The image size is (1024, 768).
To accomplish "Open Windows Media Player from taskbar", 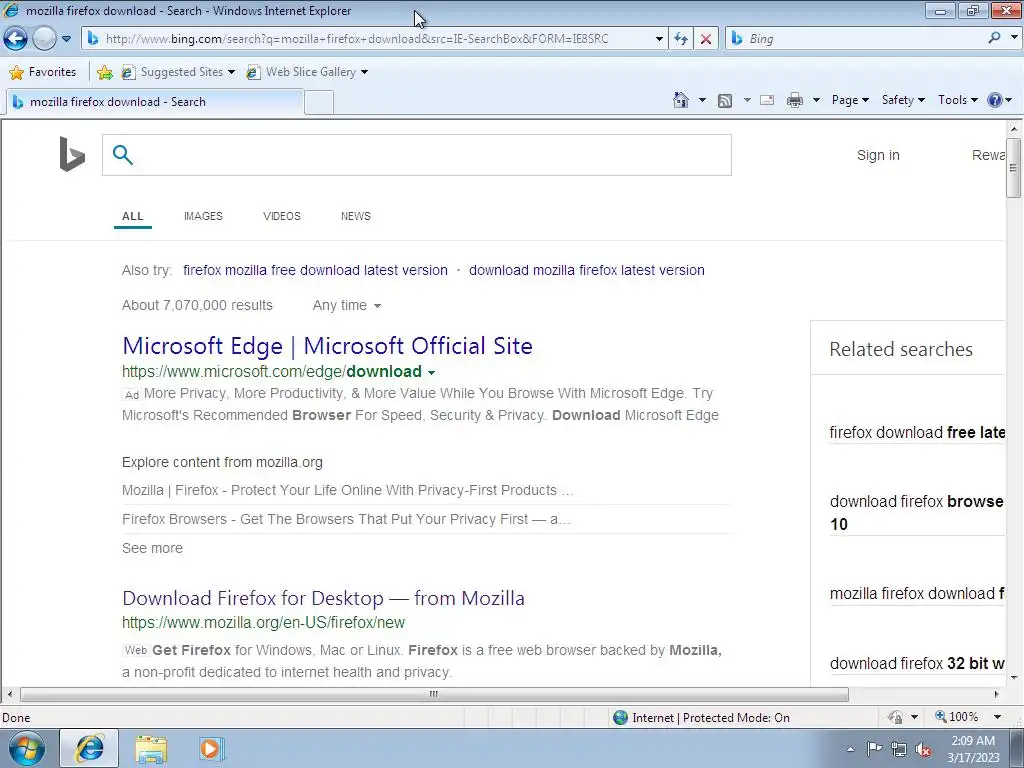I will (x=211, y=748).
